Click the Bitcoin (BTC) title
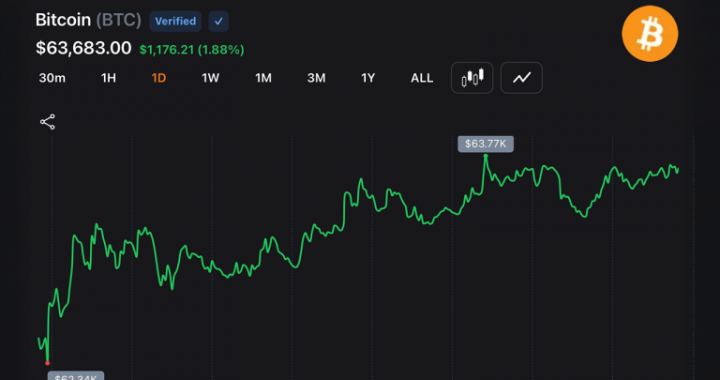This screenshot has height=380, width=720. coord(88,20)
